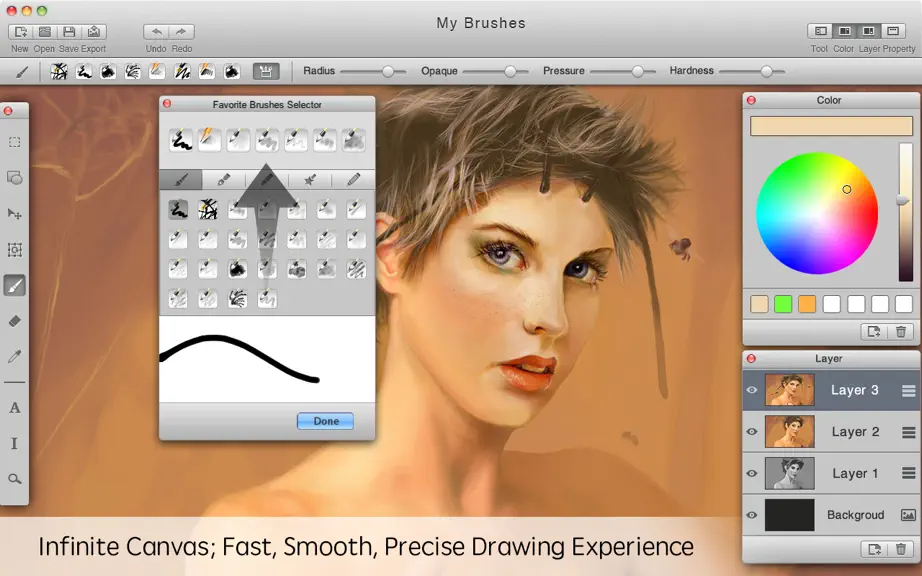922x576 pixels.
Task: Switch to the star brush category tab
Action: [310, 179]
